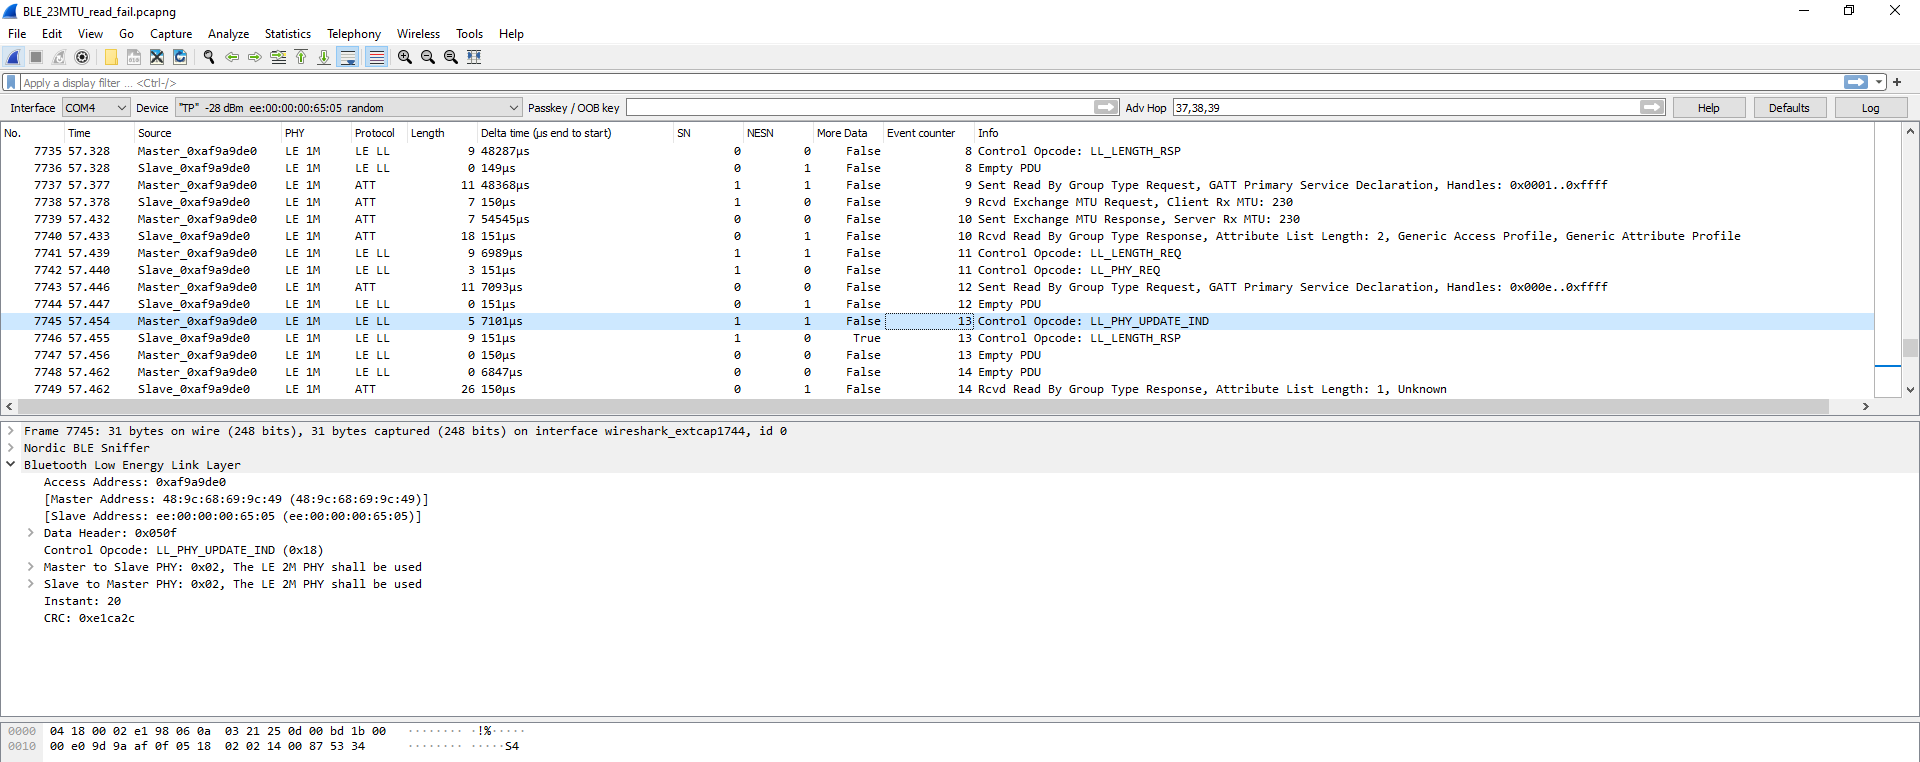Go back in packet history
Viewport: 1920px width, 762px height.
click(x=232, y=57)
